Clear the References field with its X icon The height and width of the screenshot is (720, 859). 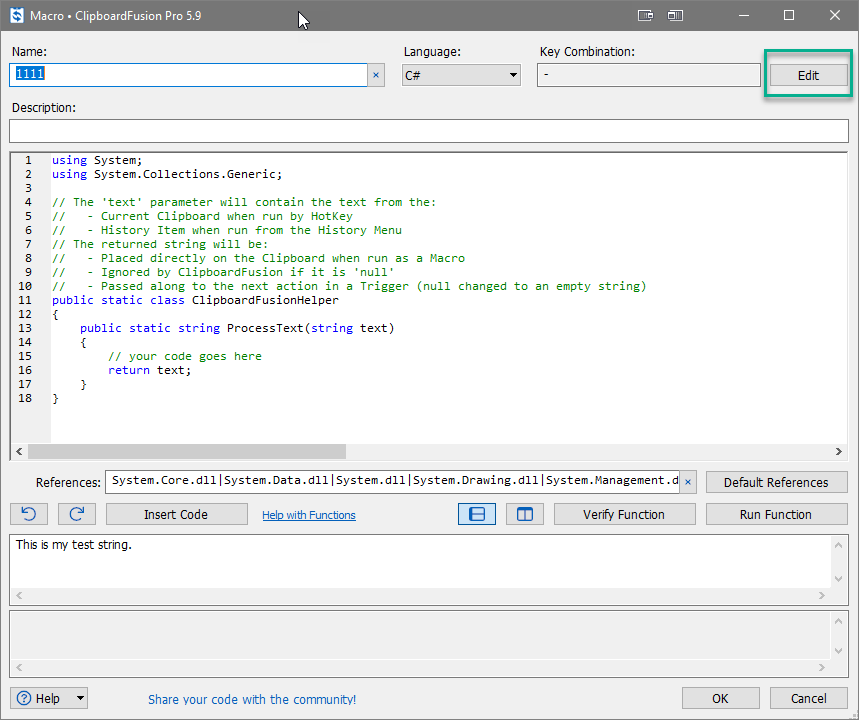click(x=688, y=482)
